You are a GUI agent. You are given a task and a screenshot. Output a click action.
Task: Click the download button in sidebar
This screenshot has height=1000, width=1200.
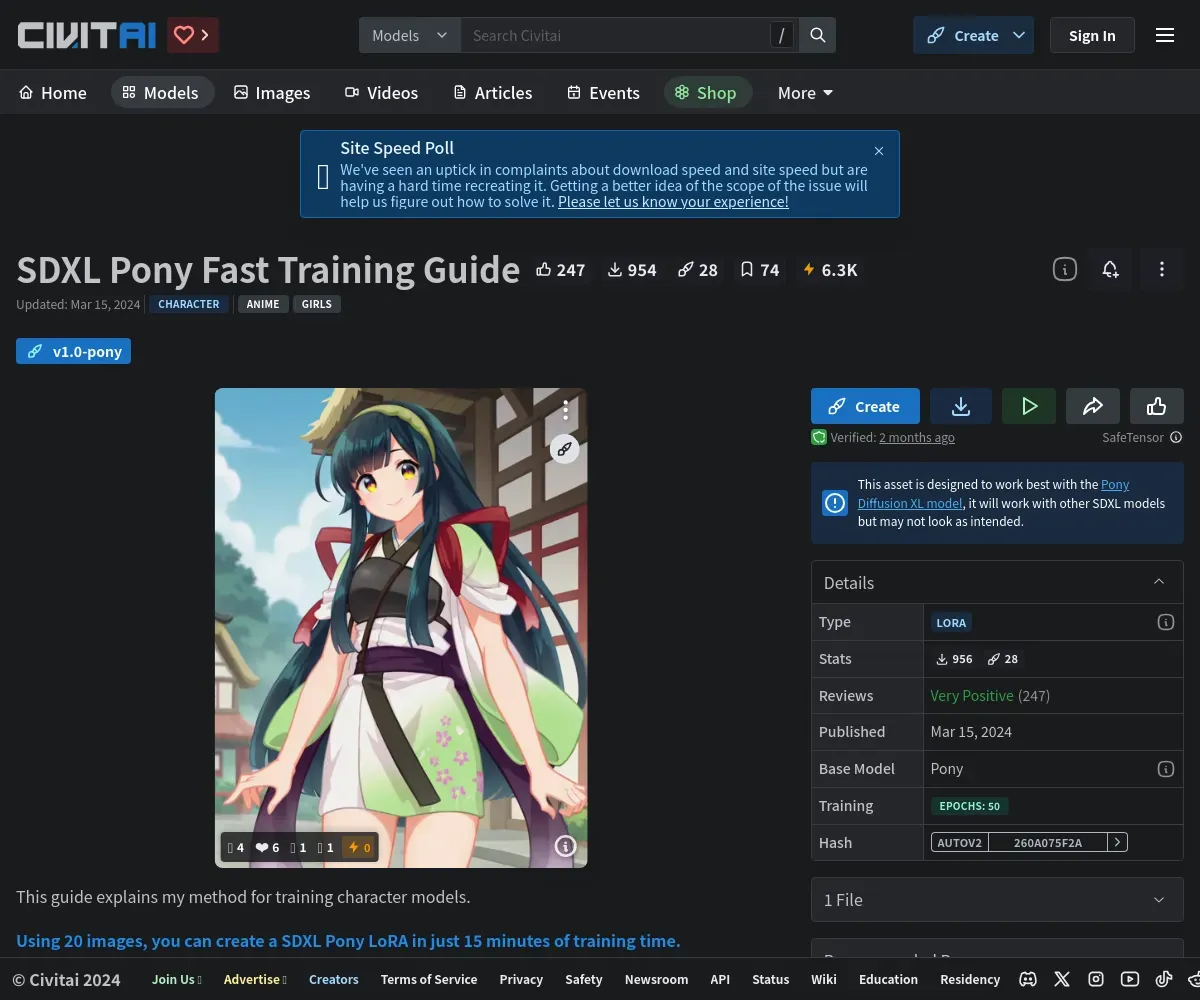(961, 406)
